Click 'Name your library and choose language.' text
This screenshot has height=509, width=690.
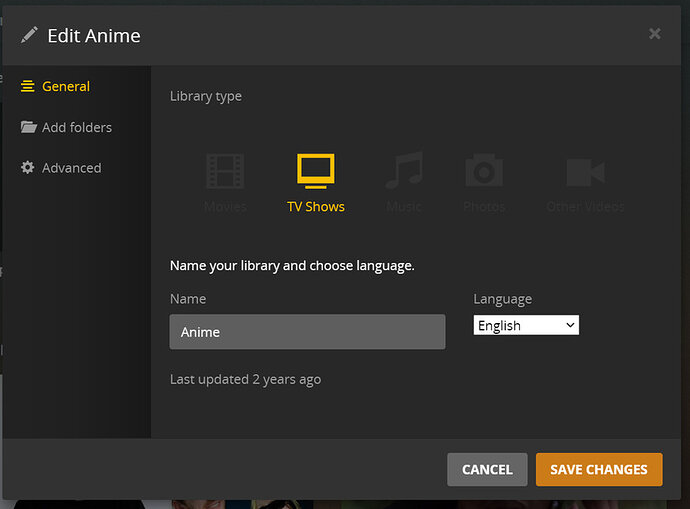click(x=292, y=266)
